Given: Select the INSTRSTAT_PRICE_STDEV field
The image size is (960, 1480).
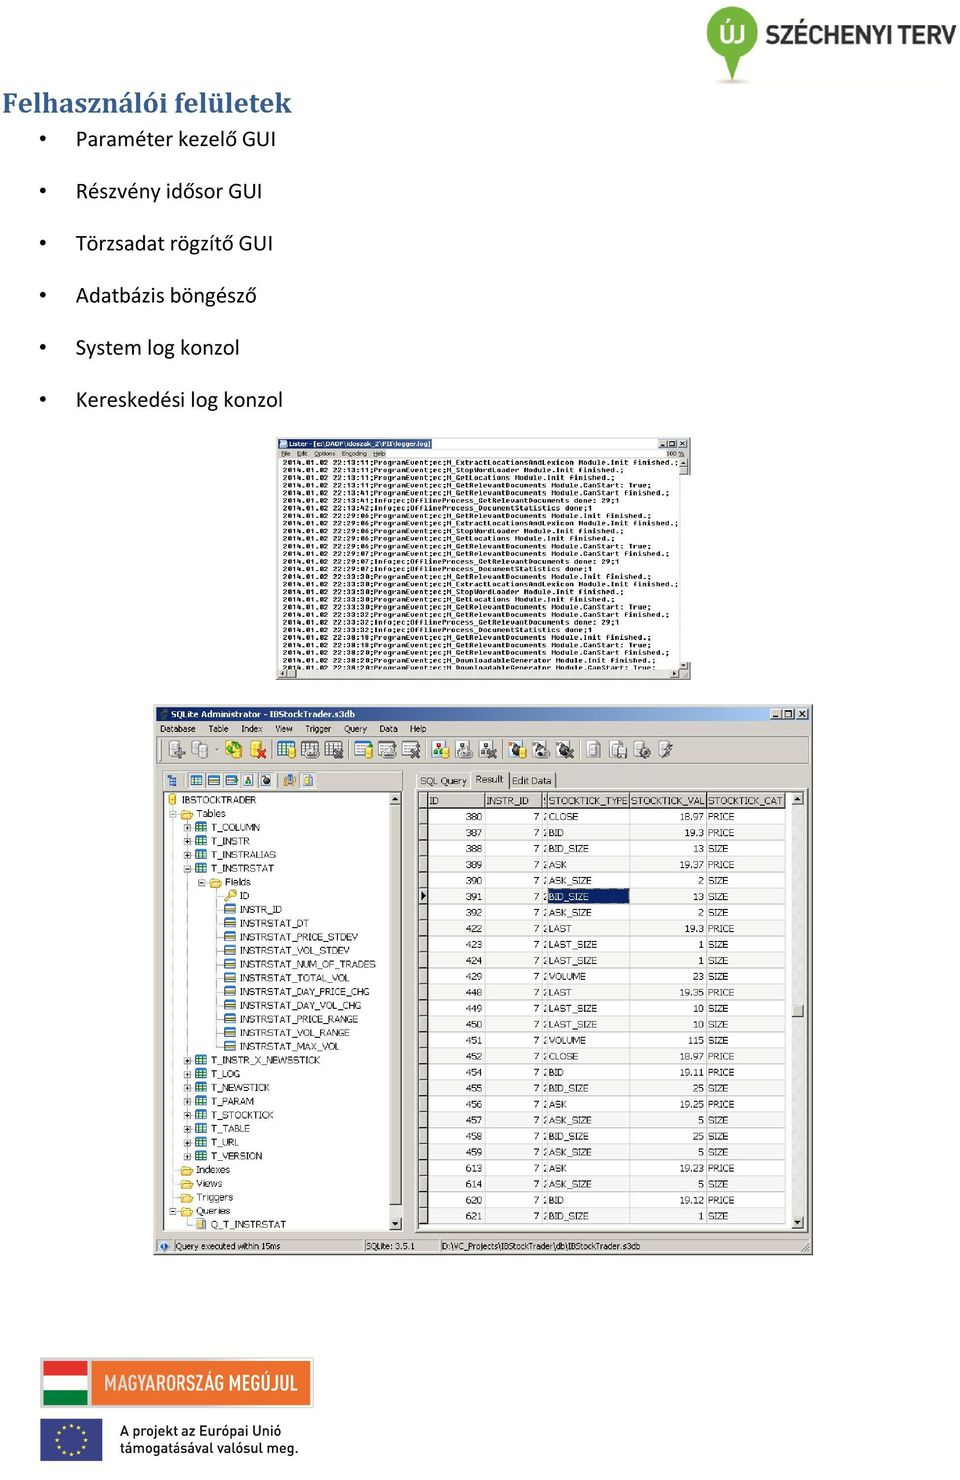Looking at the screenshot, I should 298,937.
